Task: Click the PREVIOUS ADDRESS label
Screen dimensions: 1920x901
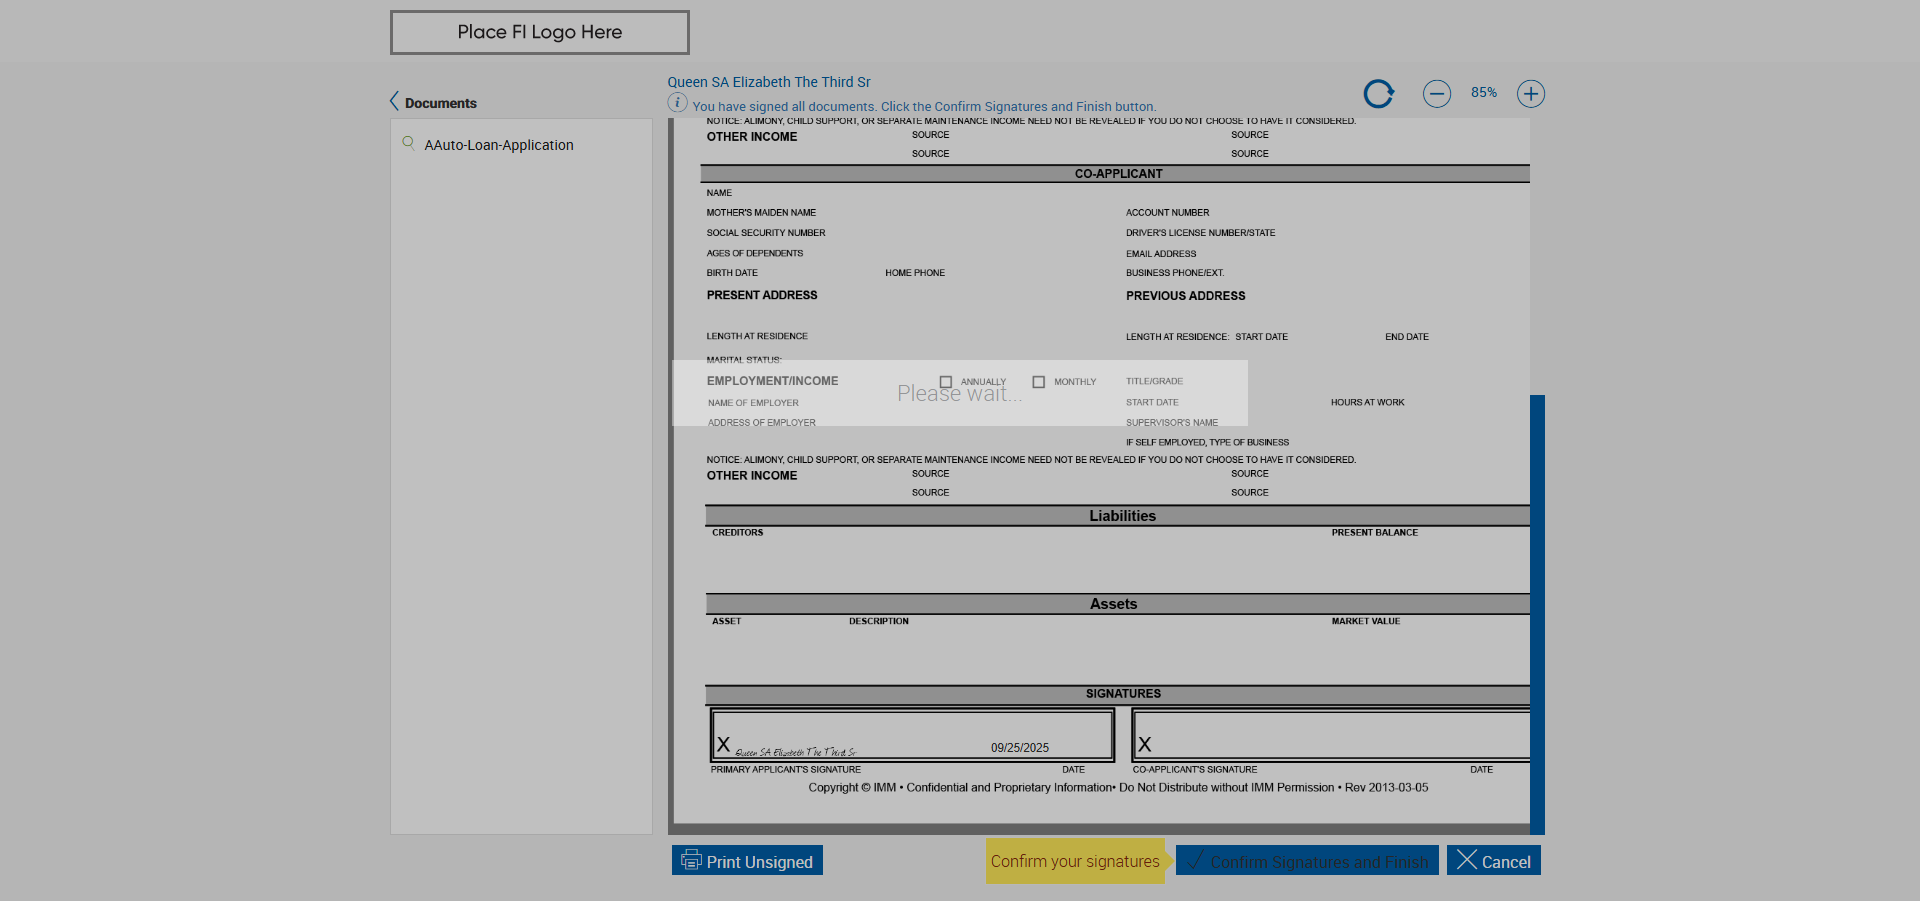Action: click(x=1186, y=296)
